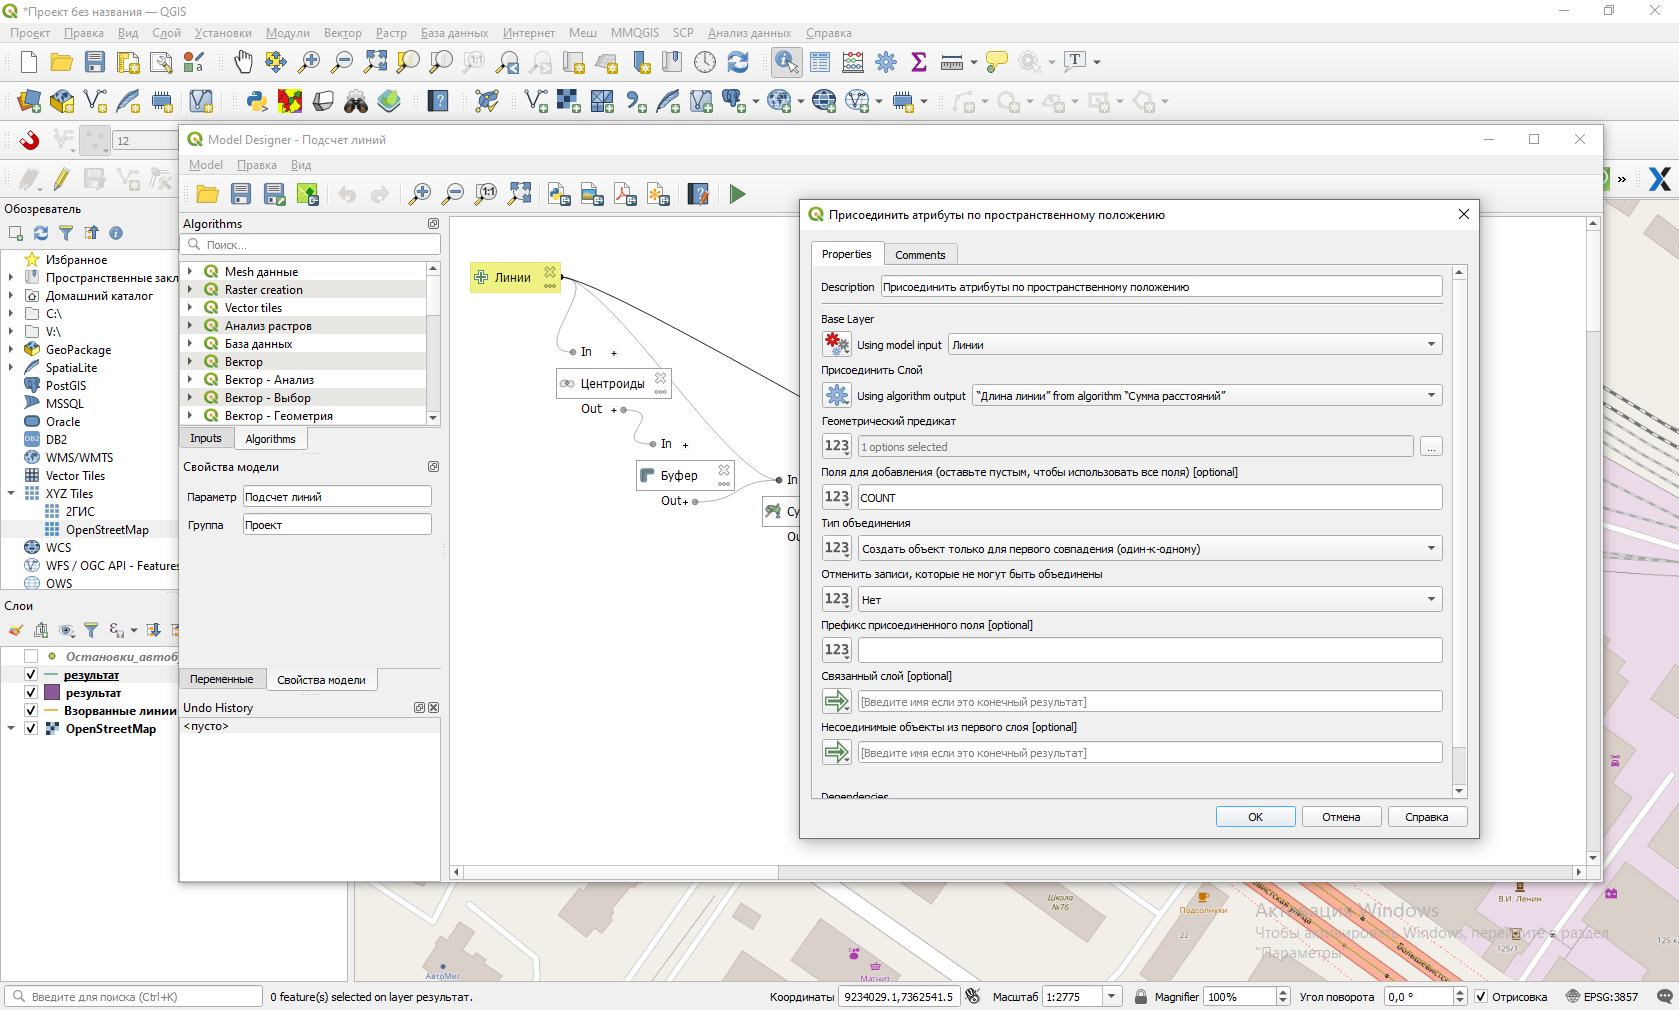This screenshot has height=1010, width=1679.
Task: Toggle the Отрисовка checkbox in status bar
Action: (x=1481, y=997)
